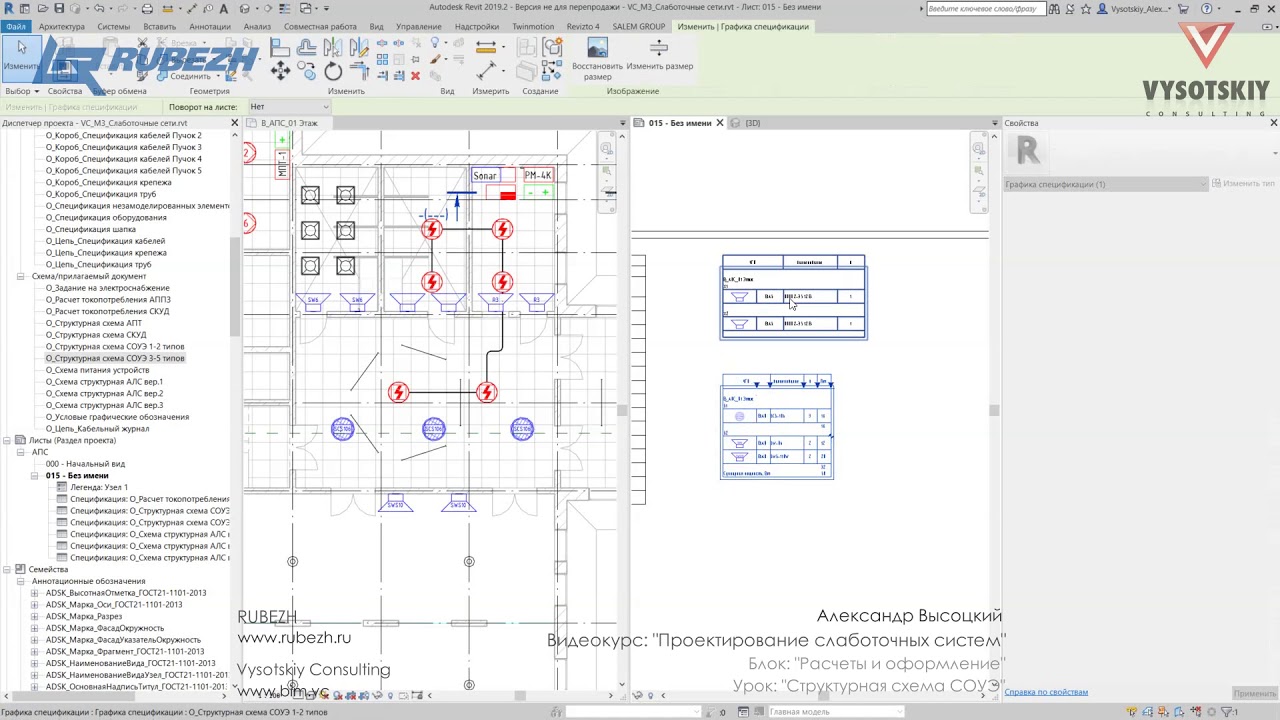
Task: Select '000 - Начальный вид' sheet
Action: [x=85, y=464]
